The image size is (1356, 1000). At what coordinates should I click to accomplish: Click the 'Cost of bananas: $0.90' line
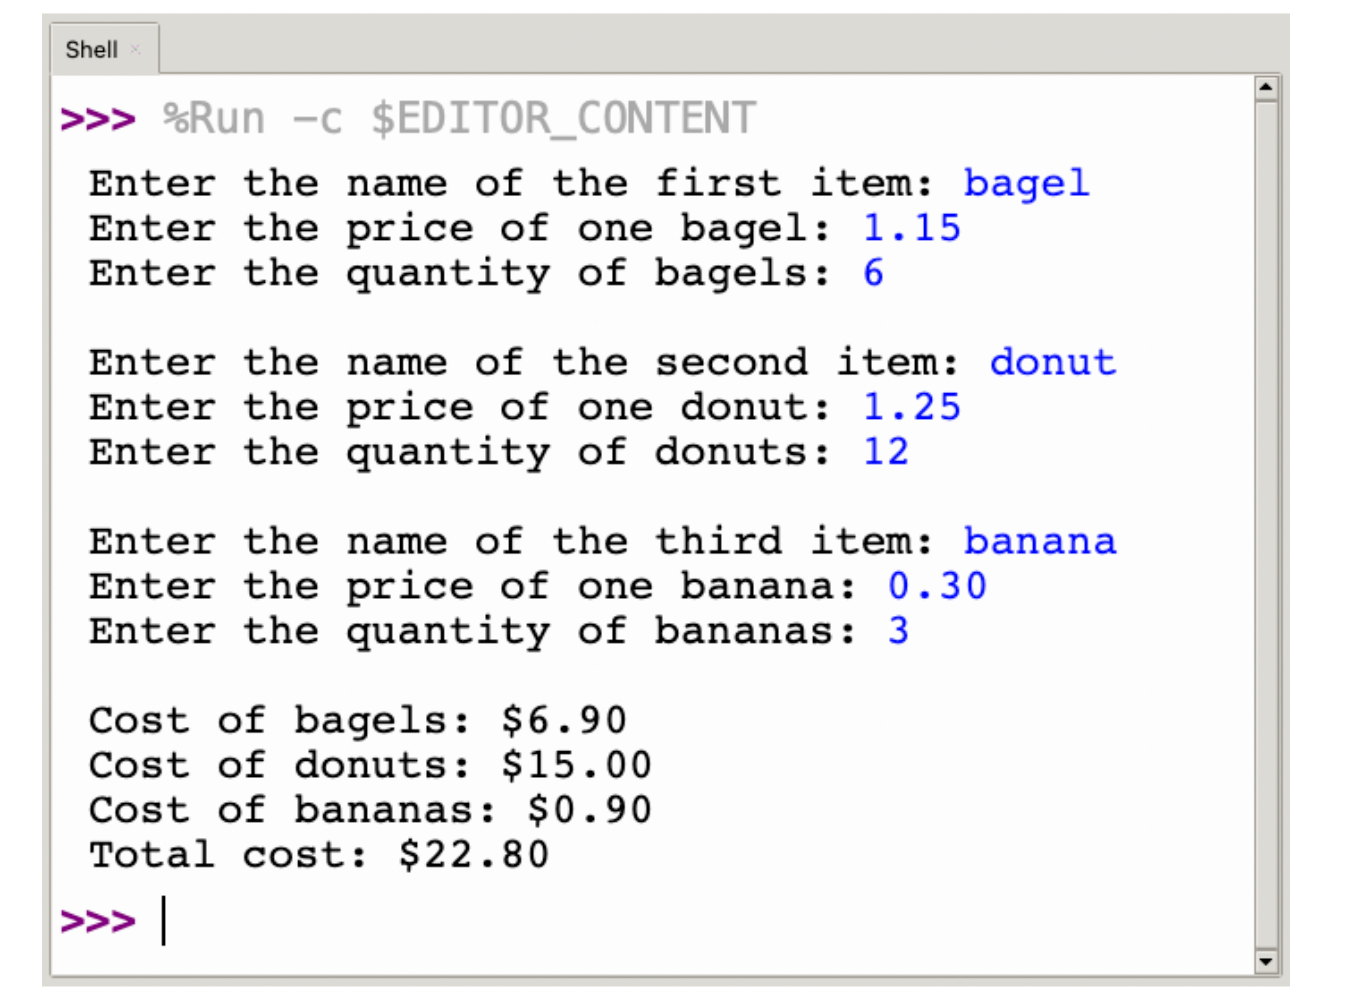coord(370,810)
